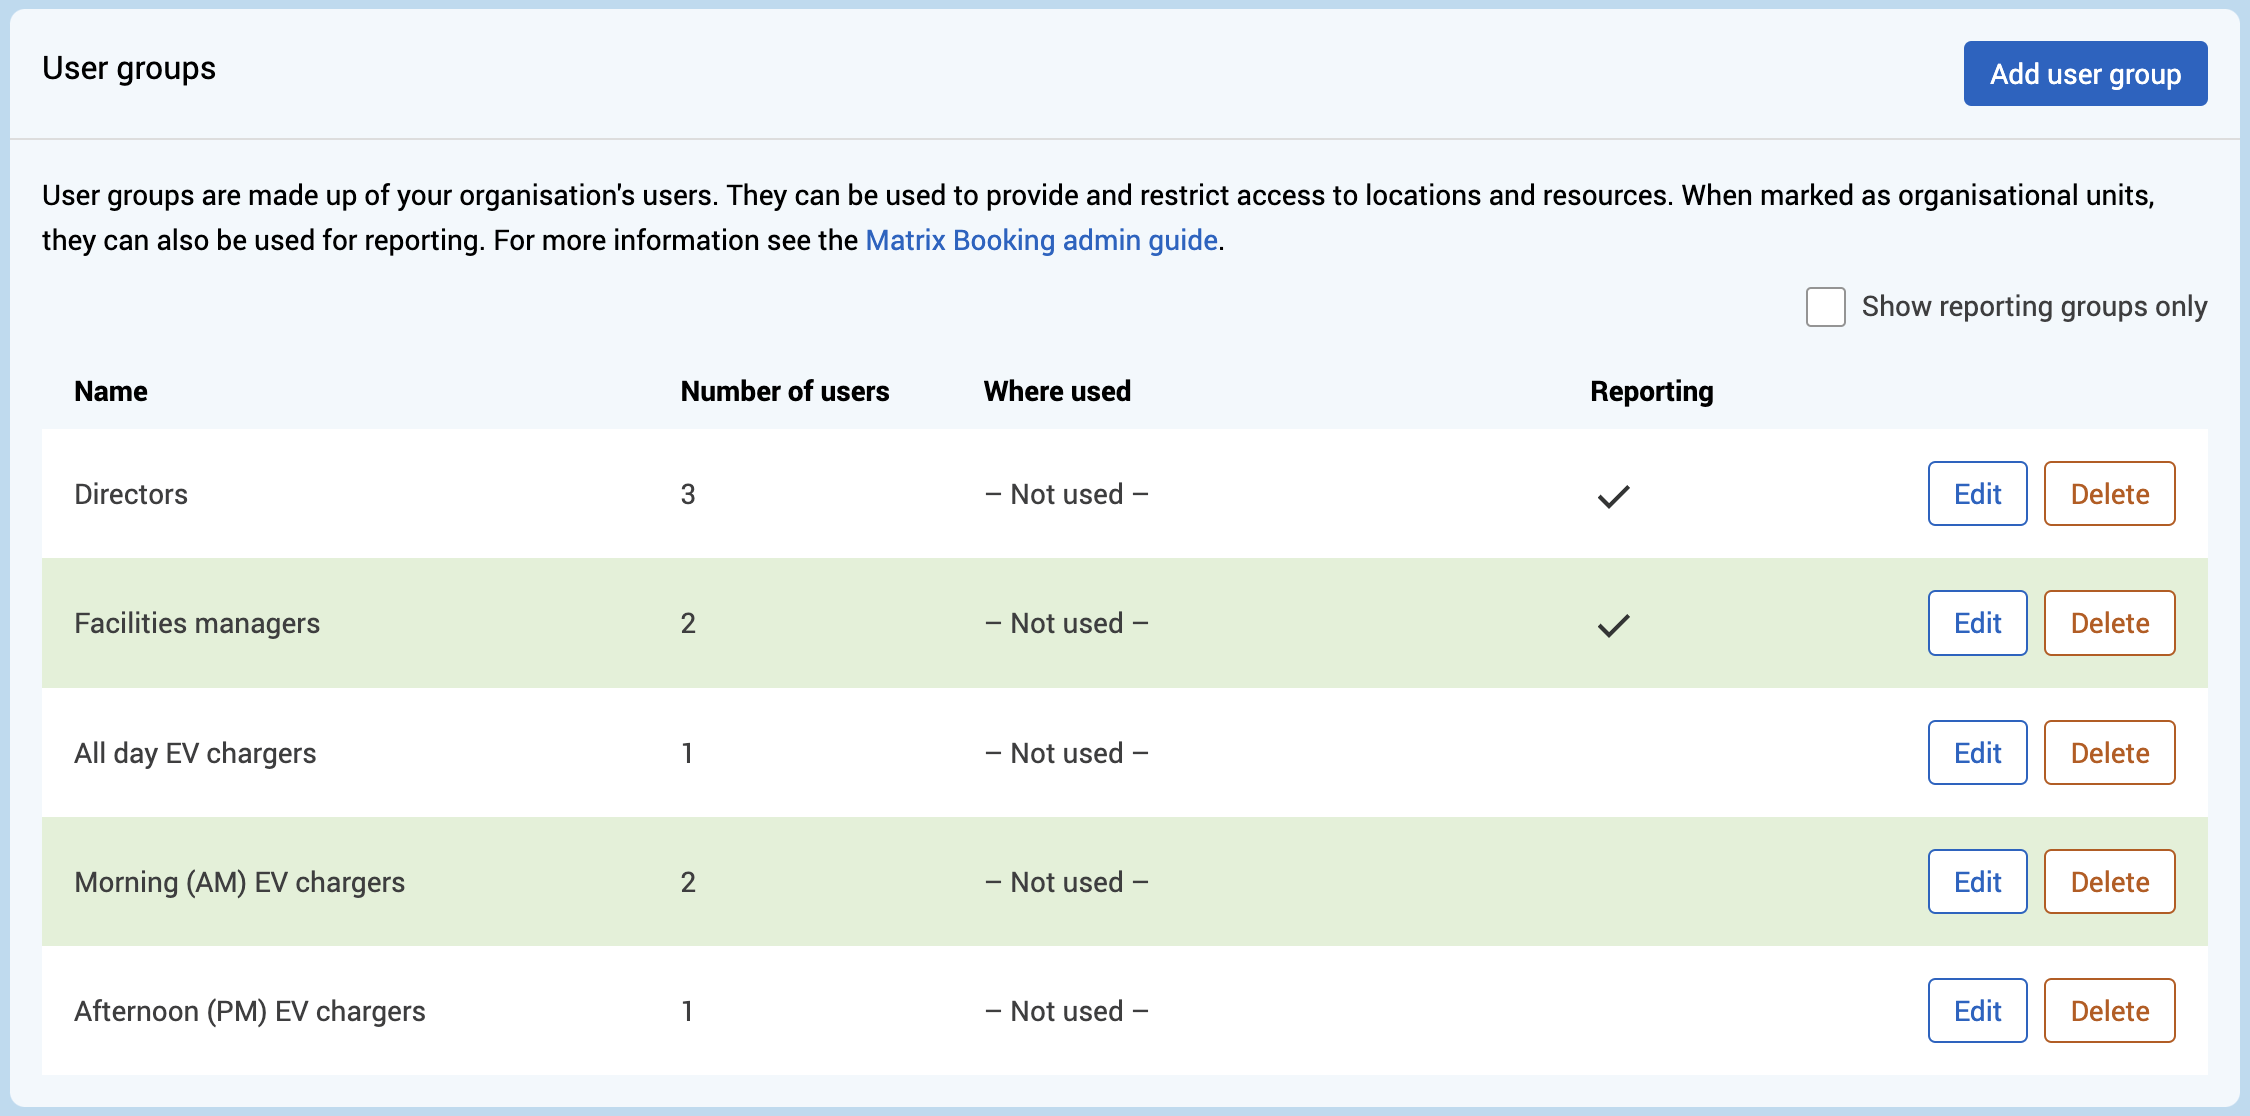The width and height of the screenshot is (2250, 1116).
Task: Enable Show reporting groups only checkbox
Action: (x=1825, y=307)
